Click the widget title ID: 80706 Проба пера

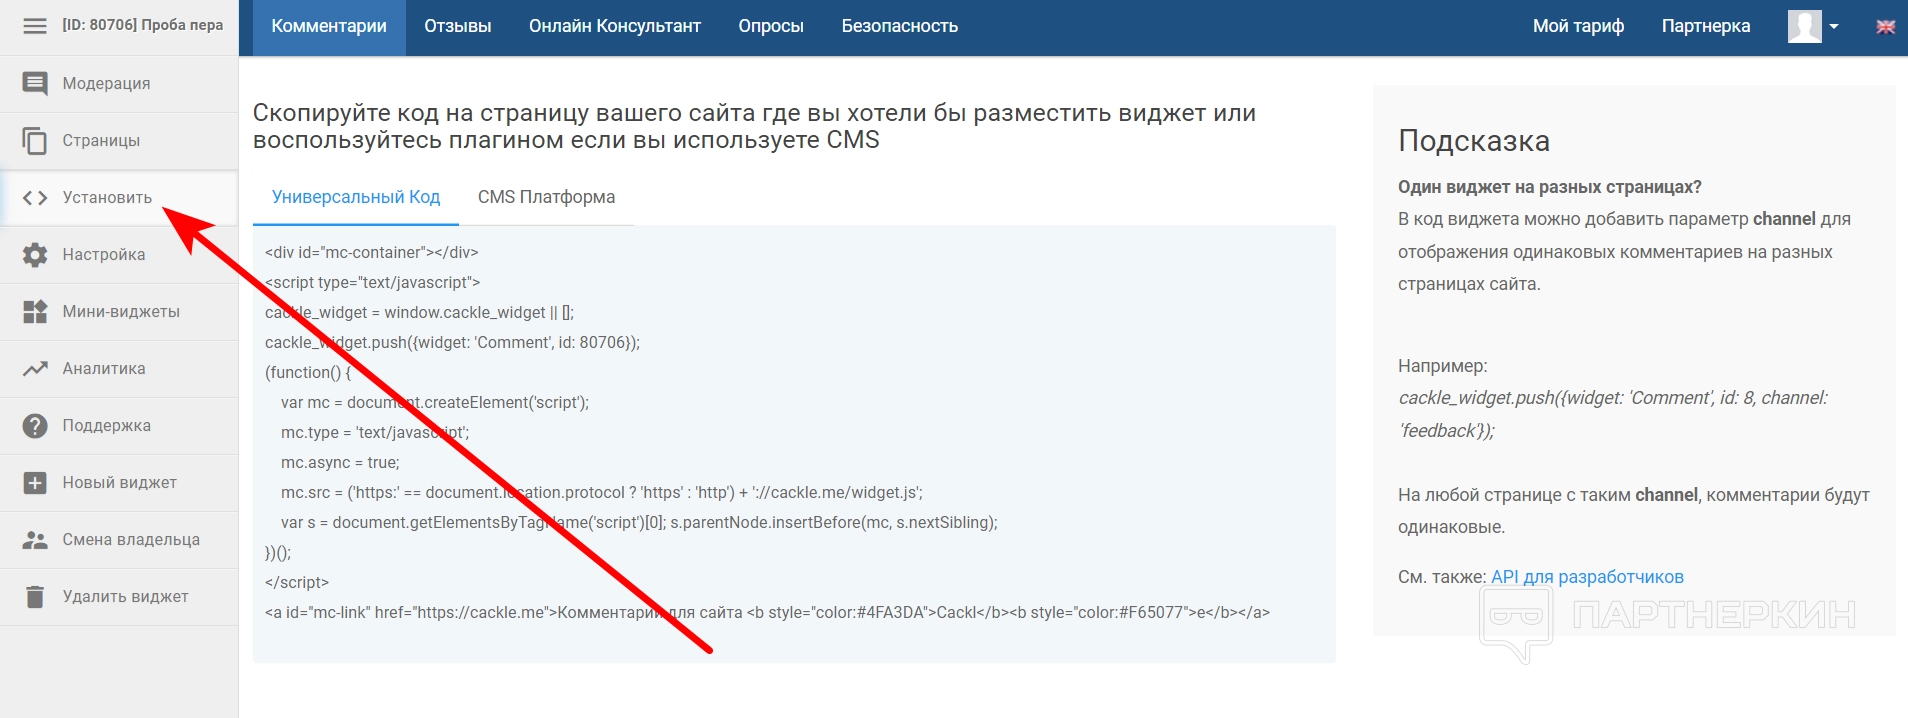[x=143, y=26]
